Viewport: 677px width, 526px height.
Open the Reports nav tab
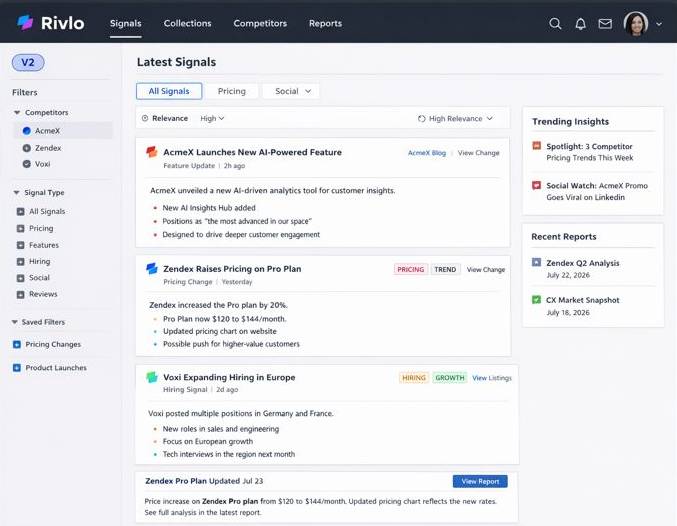pyautogui.click(x=325, y=23)
